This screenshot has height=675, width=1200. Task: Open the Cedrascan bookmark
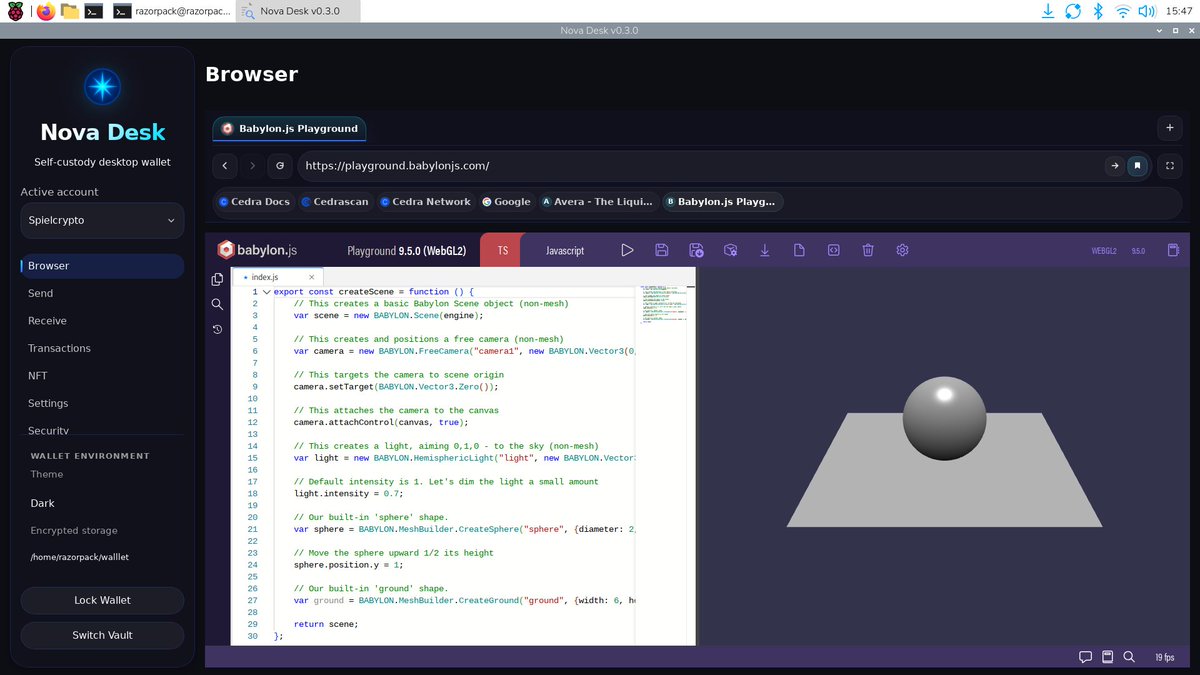click(335, 202)
